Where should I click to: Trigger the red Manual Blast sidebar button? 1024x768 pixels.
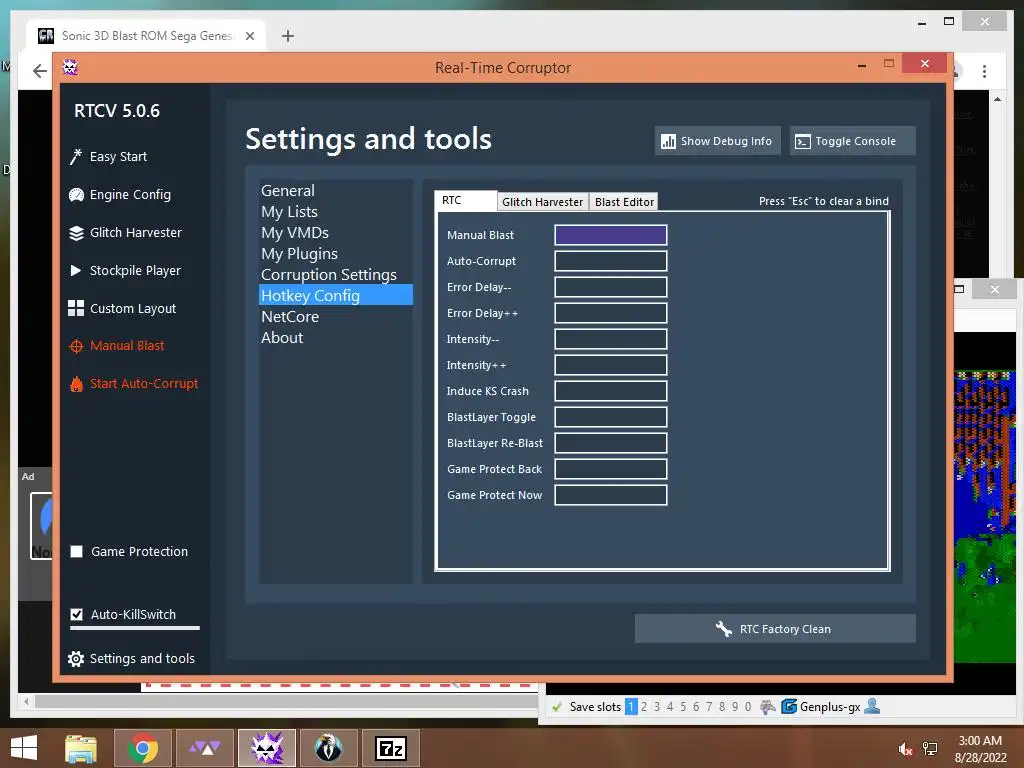pos(117,346)
